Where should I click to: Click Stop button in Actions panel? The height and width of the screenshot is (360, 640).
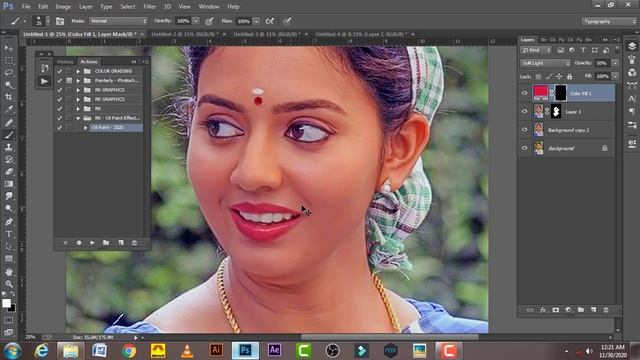click(65, 242)
